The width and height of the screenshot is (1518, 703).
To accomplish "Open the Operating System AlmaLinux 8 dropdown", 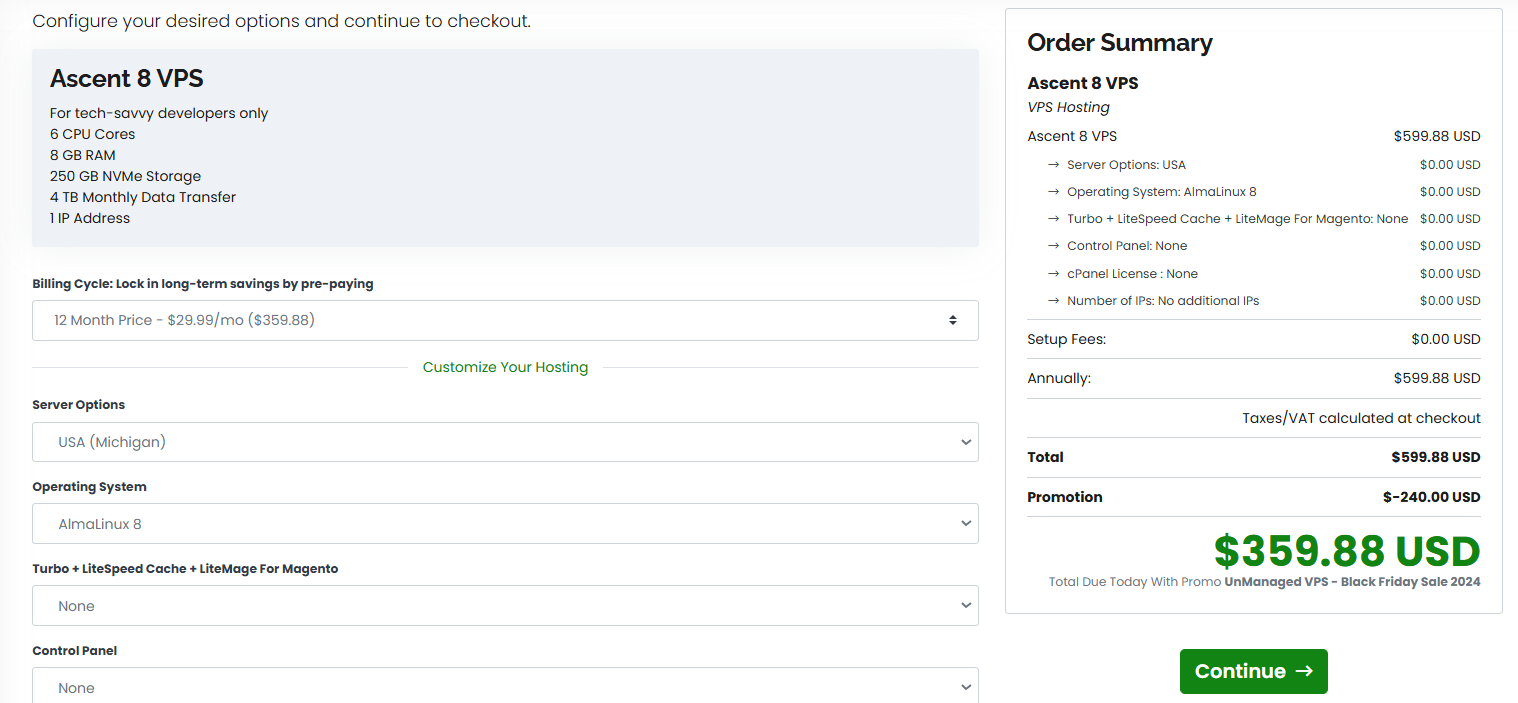I will (505, 524).
